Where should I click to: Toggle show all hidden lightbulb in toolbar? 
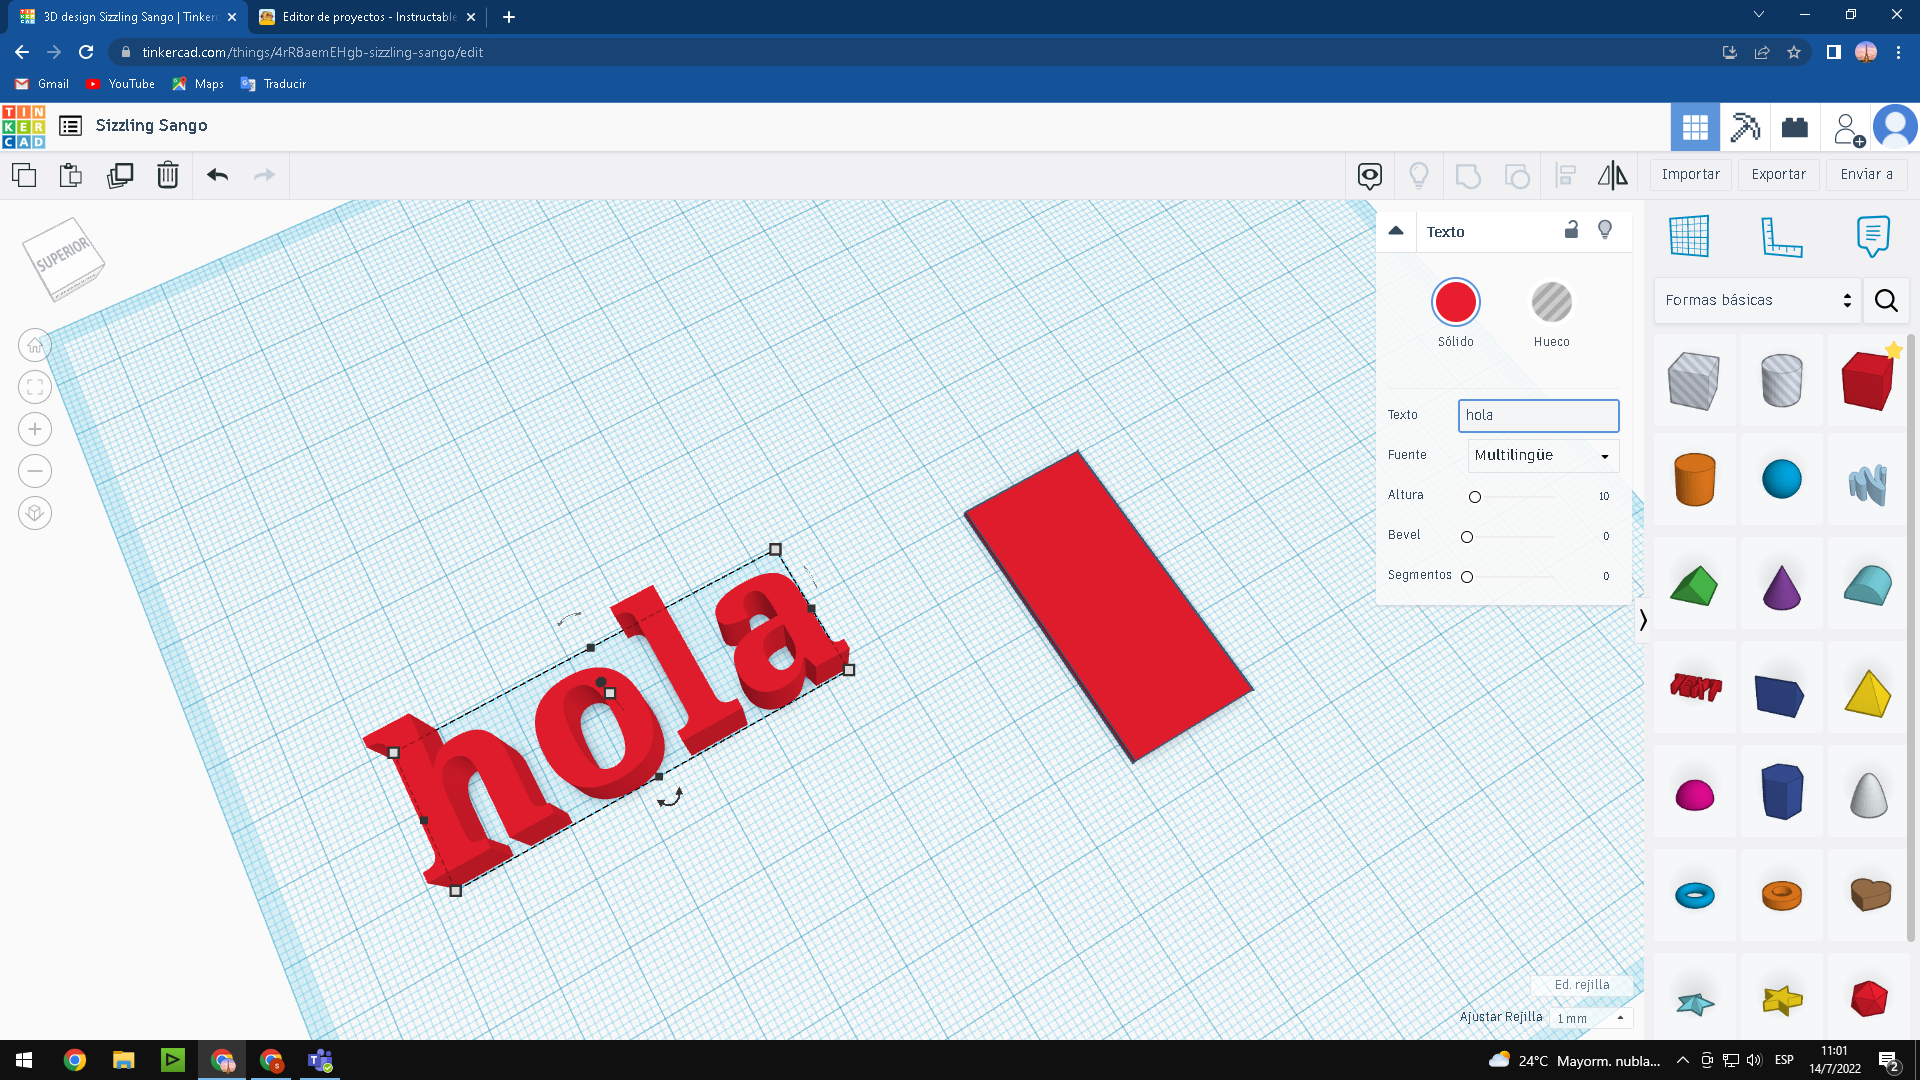(1419, 176)
